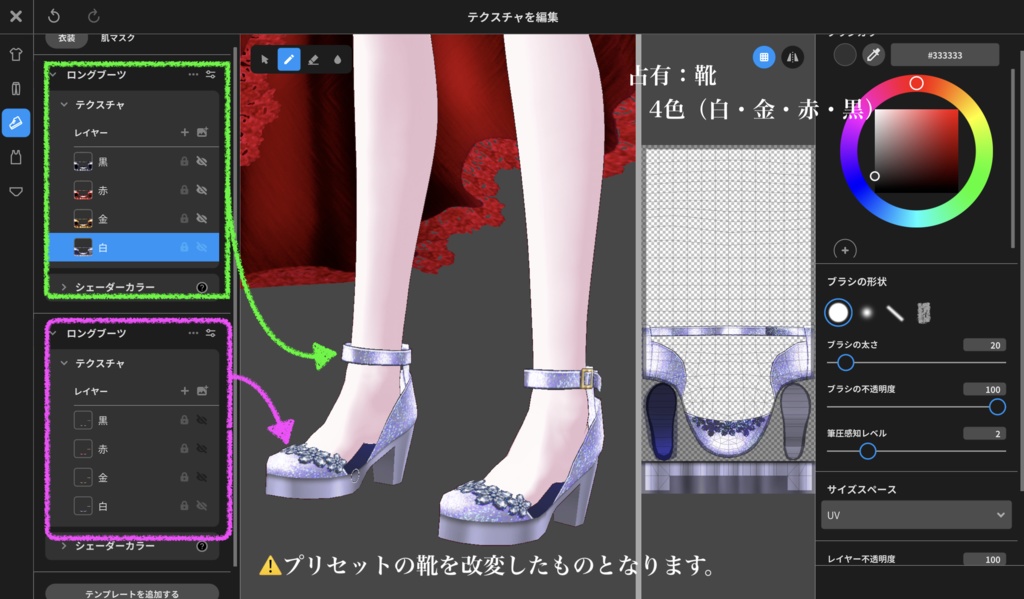Unlock the 白 layer
This screenshot has width=1024, height=599.
[x=184, y=246]
